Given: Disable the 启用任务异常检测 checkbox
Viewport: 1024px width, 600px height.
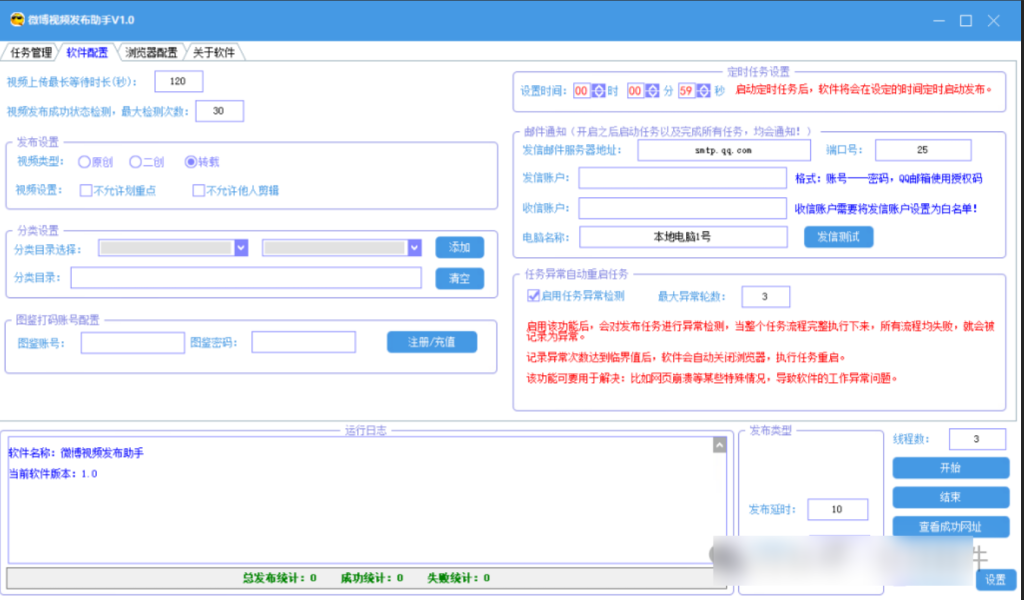Looking at the screenshot, I should point(533,296).
